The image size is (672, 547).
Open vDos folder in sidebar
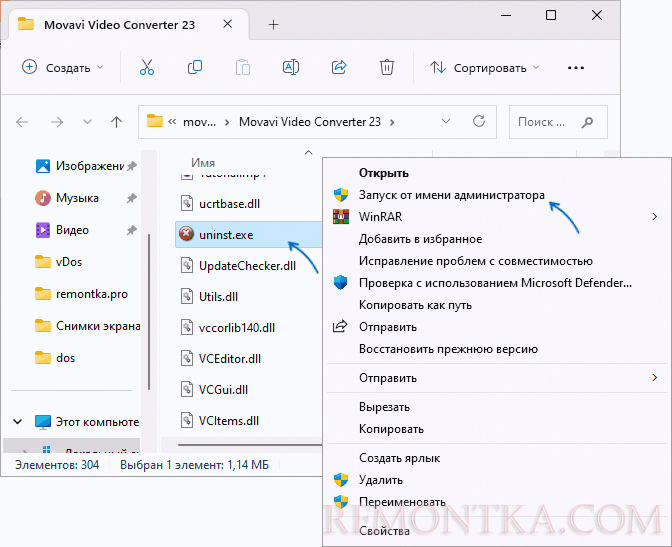coord(58,262)
